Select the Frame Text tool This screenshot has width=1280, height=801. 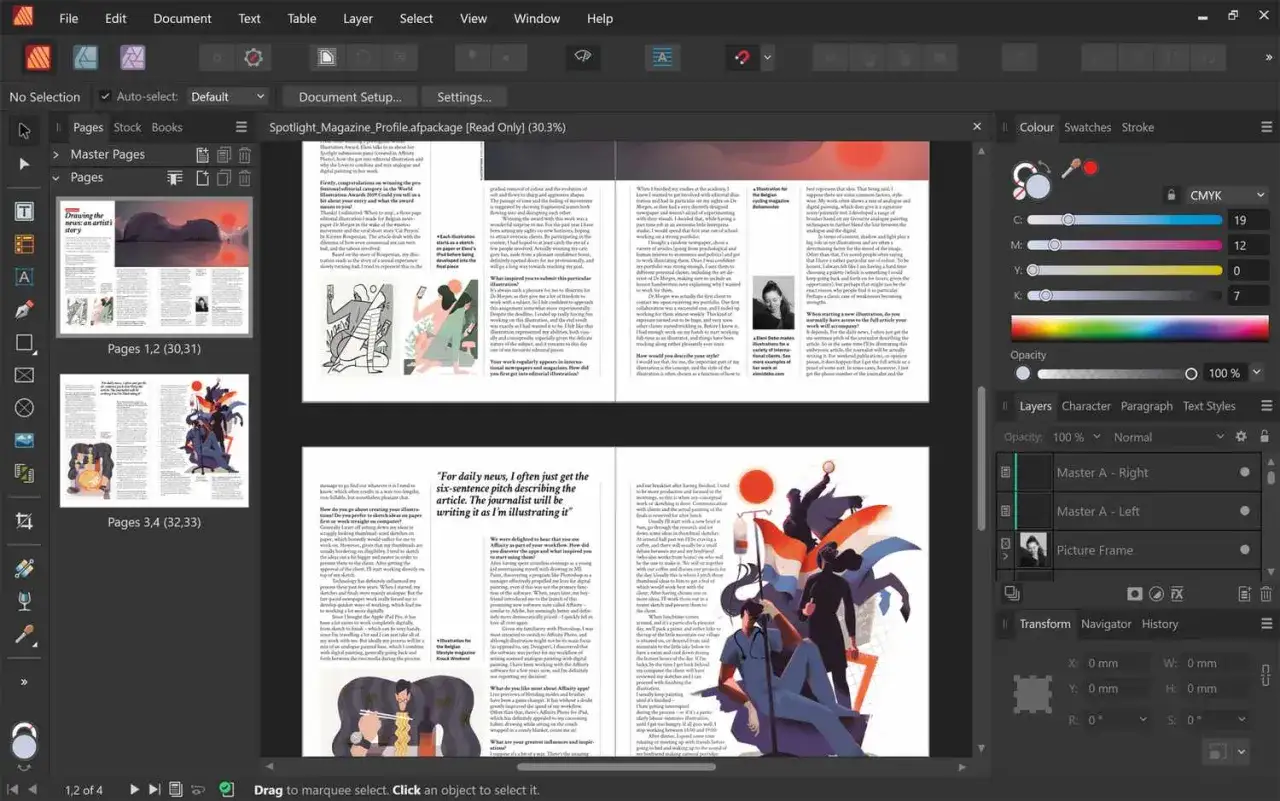[24, 211]
